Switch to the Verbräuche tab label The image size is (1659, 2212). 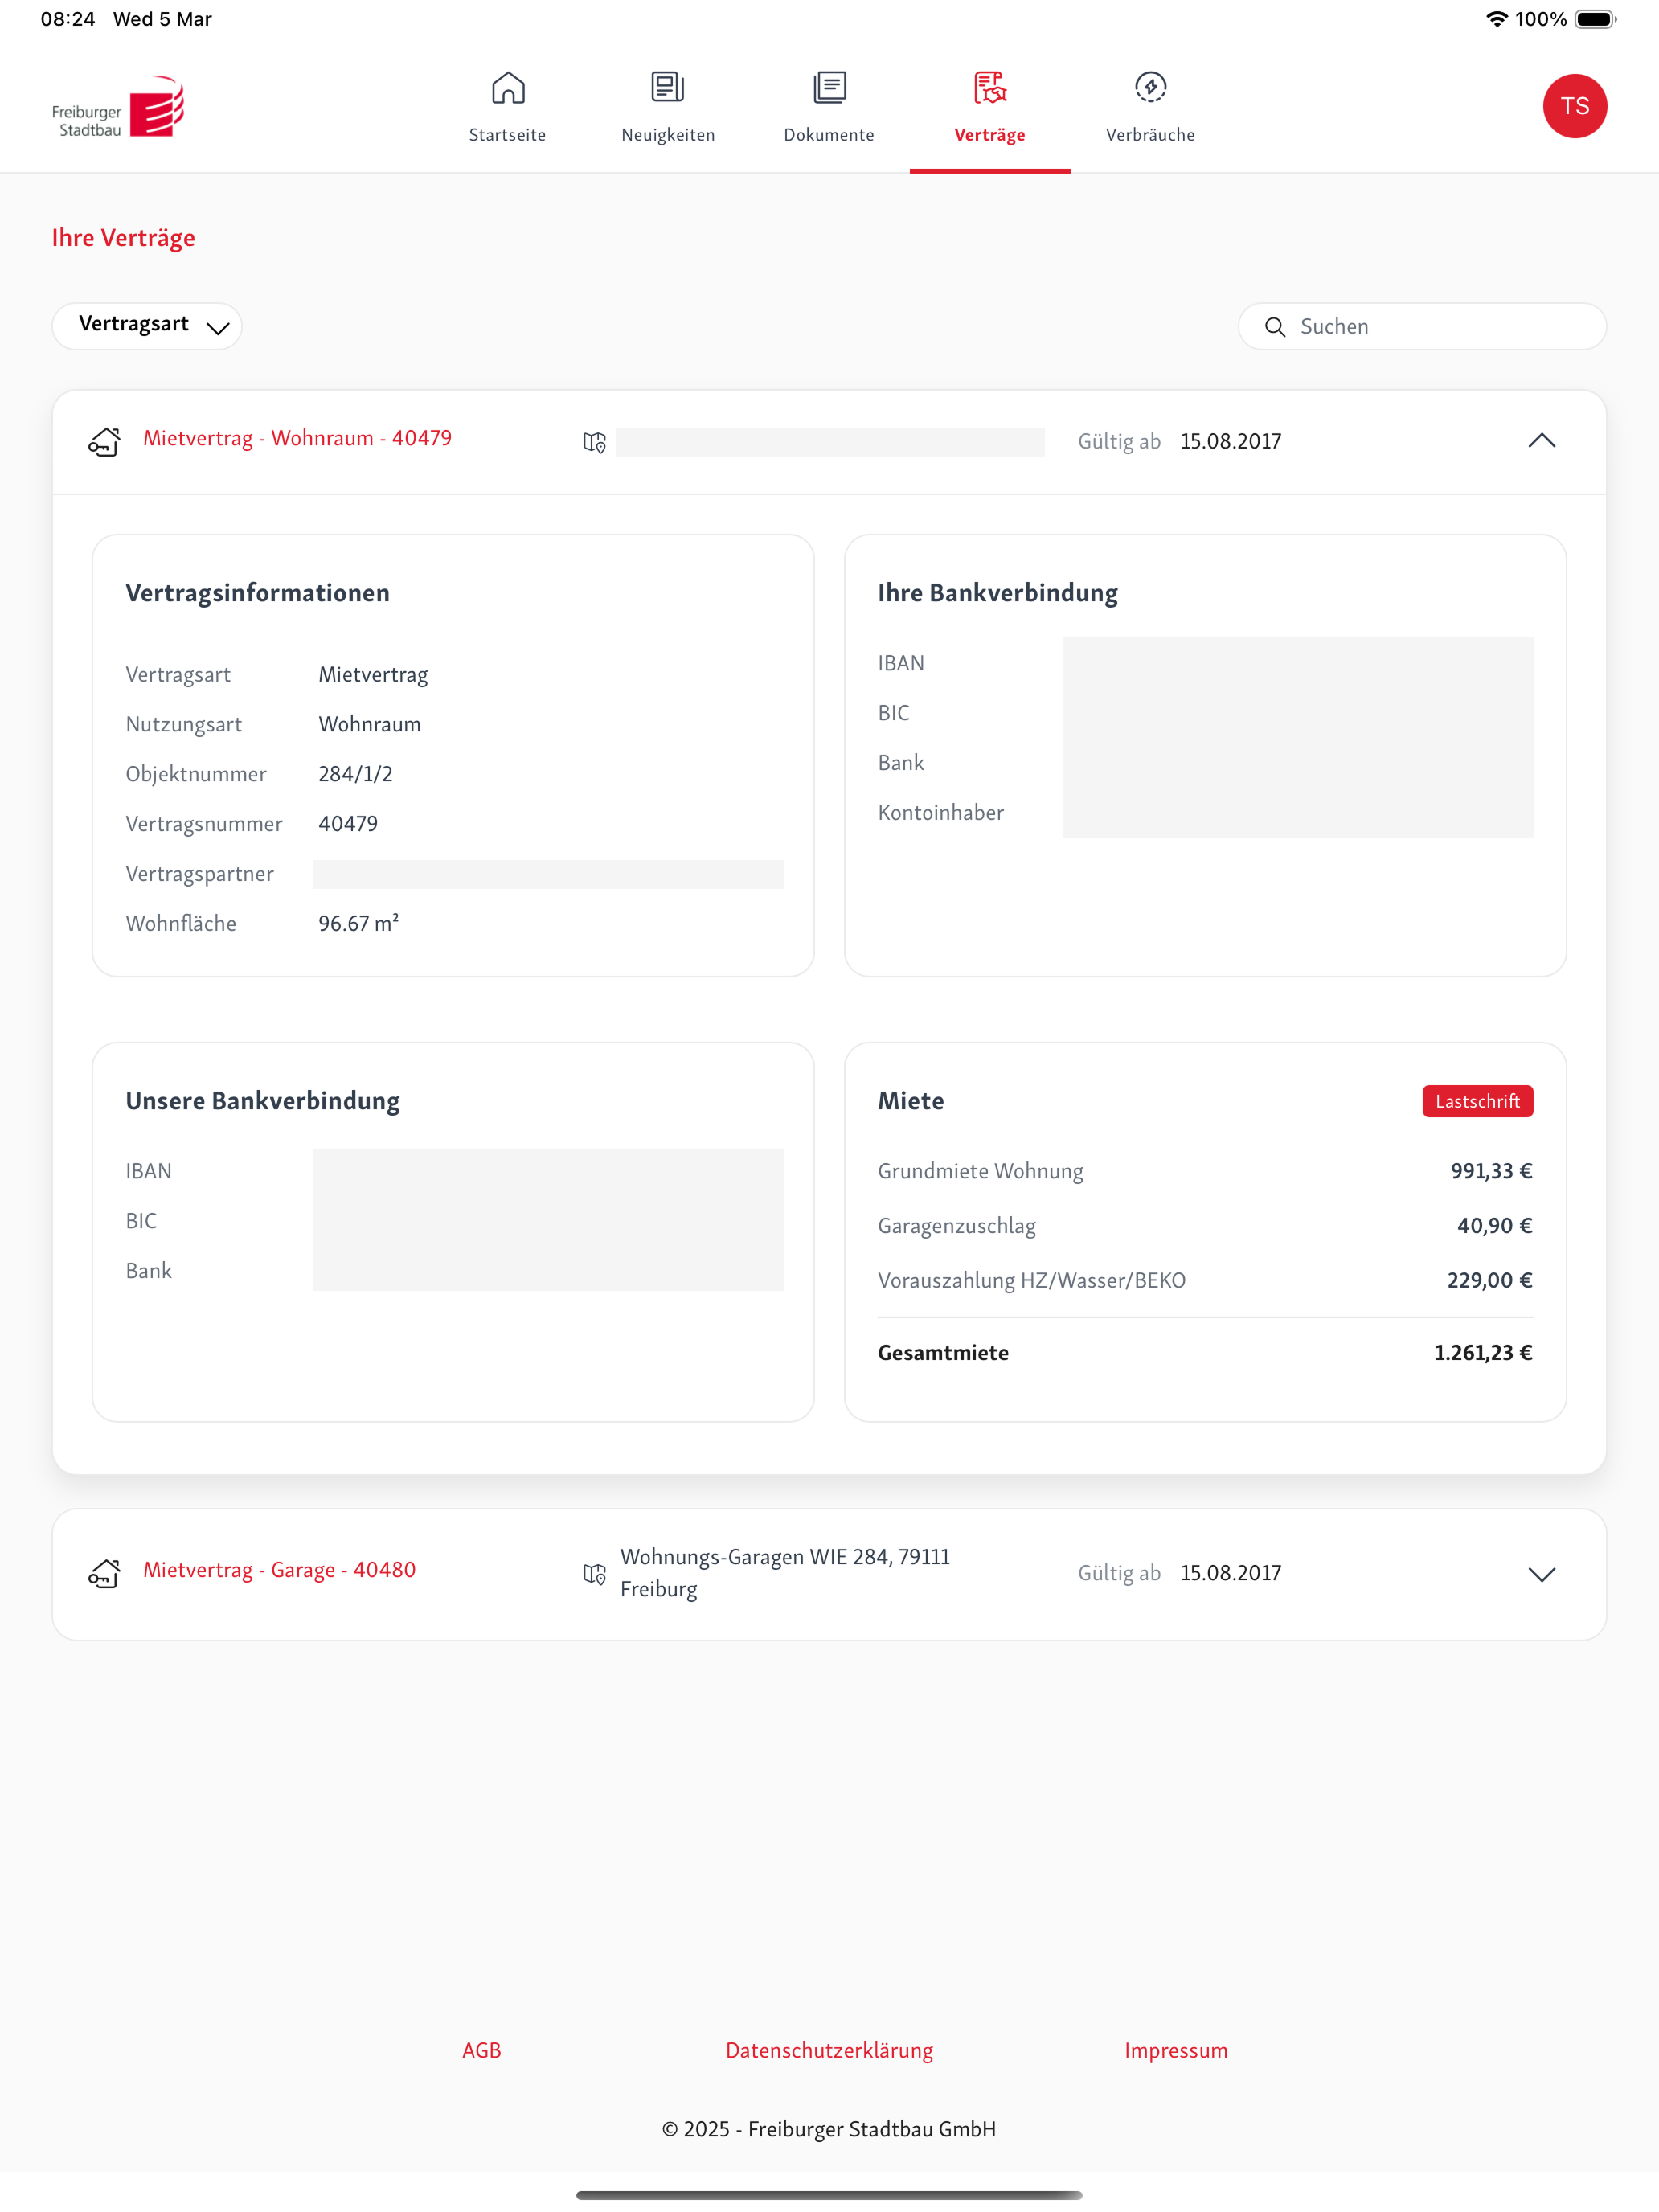pos(1150,135)
